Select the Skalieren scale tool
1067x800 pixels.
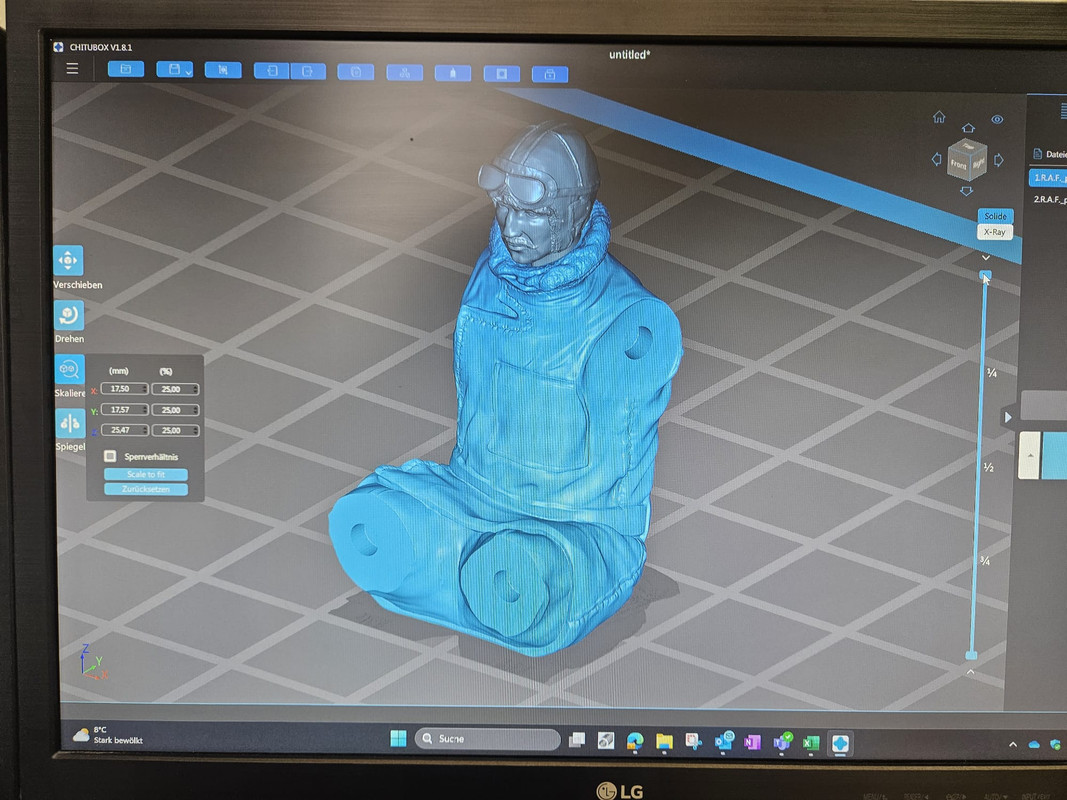coord(69,369)
